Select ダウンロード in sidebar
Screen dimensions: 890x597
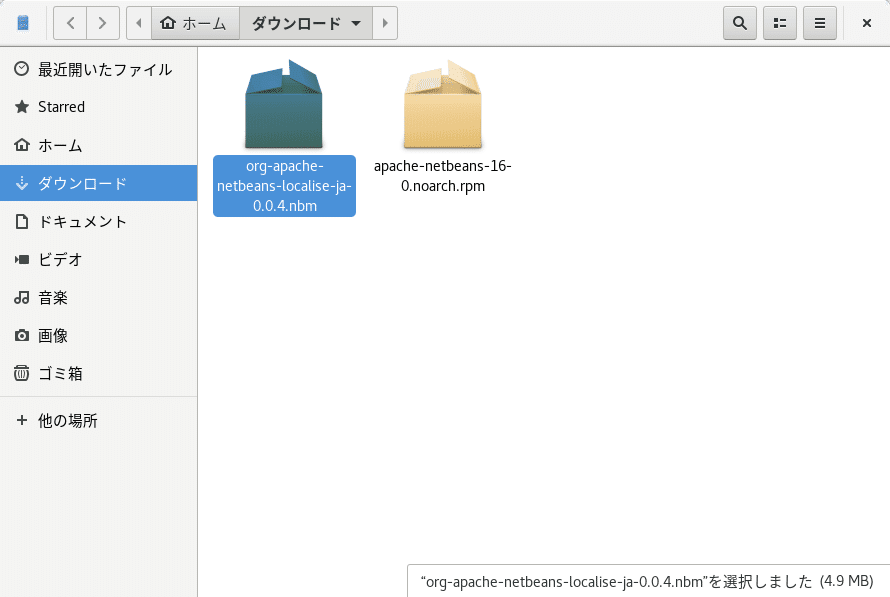(99, 183)
